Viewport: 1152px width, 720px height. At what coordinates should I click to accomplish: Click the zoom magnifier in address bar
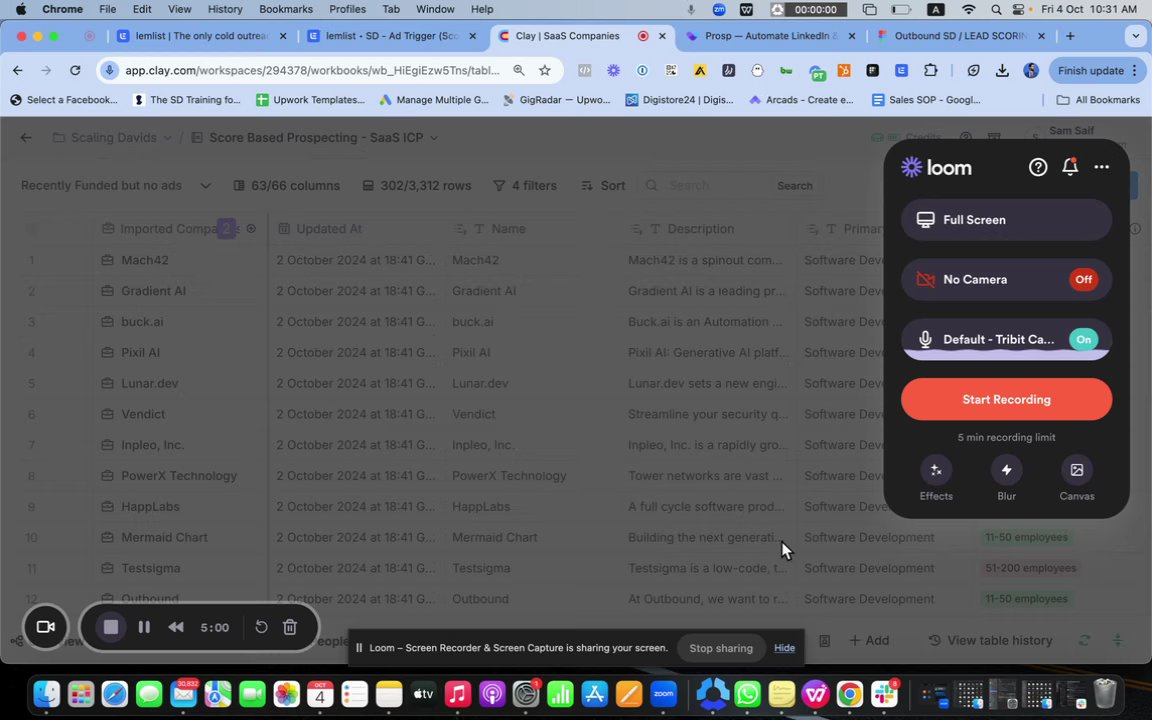[x=519, y=71]
